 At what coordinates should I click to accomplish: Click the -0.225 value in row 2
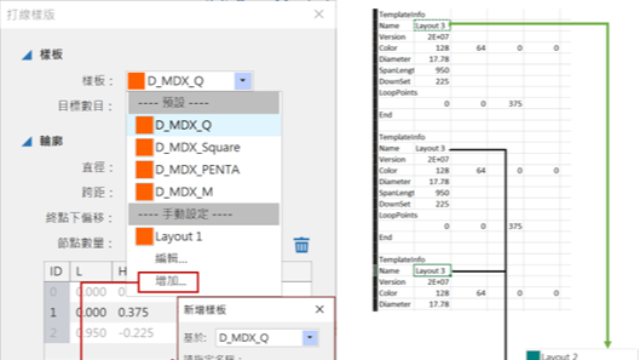click(x=136, y=333)
